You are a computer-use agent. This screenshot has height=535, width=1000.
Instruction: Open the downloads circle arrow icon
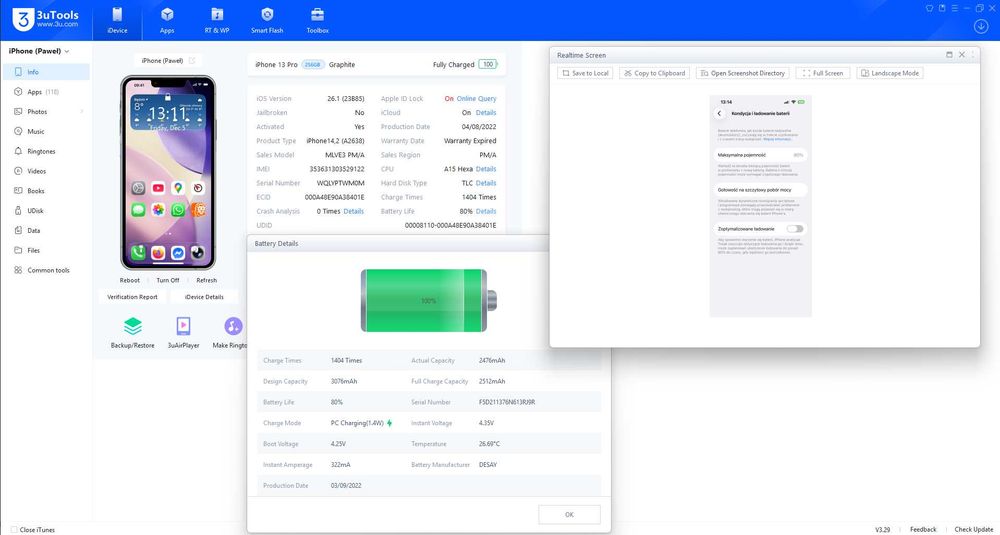pyautogui.click(x=980, y=26)
